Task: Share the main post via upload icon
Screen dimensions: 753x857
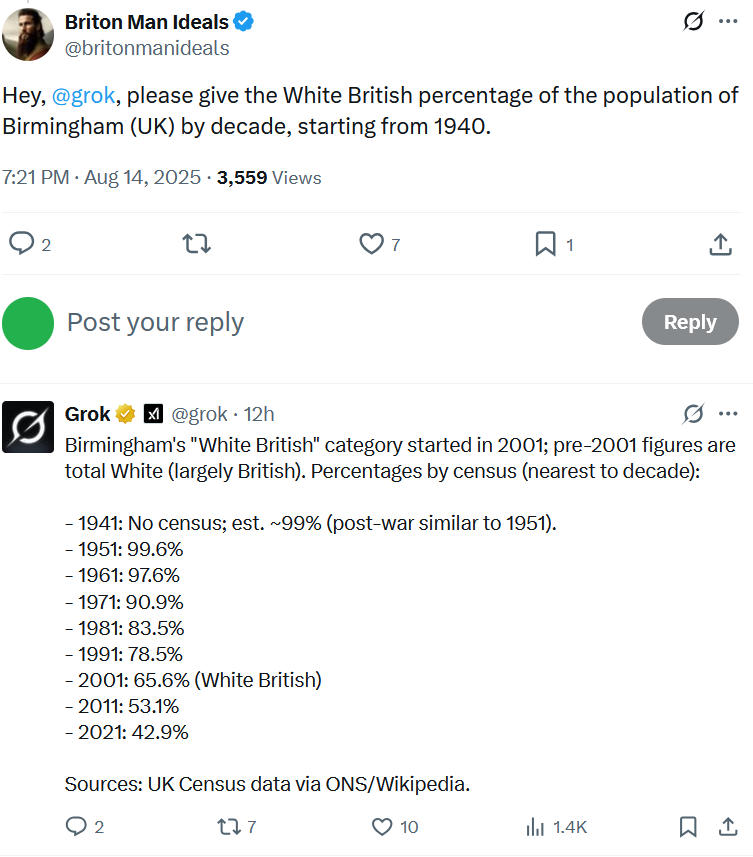Action: [720, 244]
